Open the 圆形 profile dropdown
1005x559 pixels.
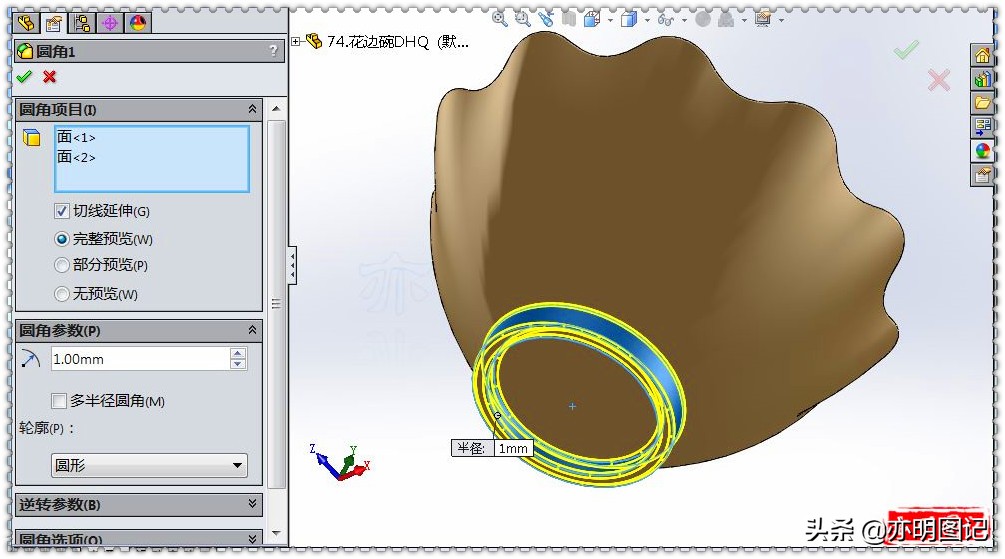149,465
